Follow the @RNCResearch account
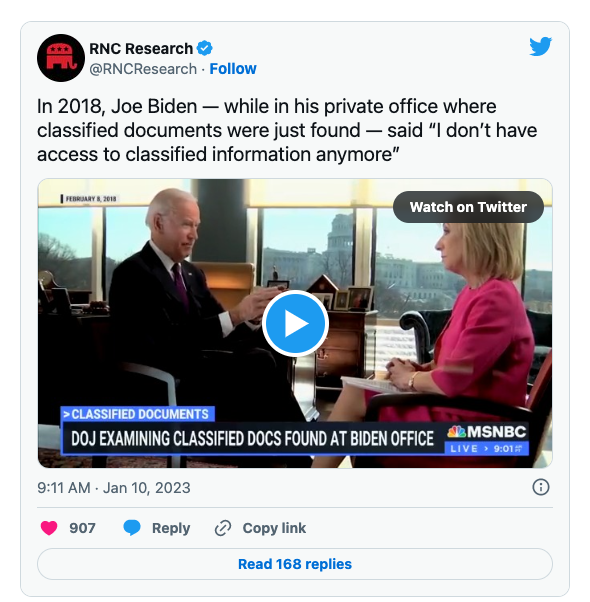The width and height of the screenshot is (590, 602). tap(233, 69)
